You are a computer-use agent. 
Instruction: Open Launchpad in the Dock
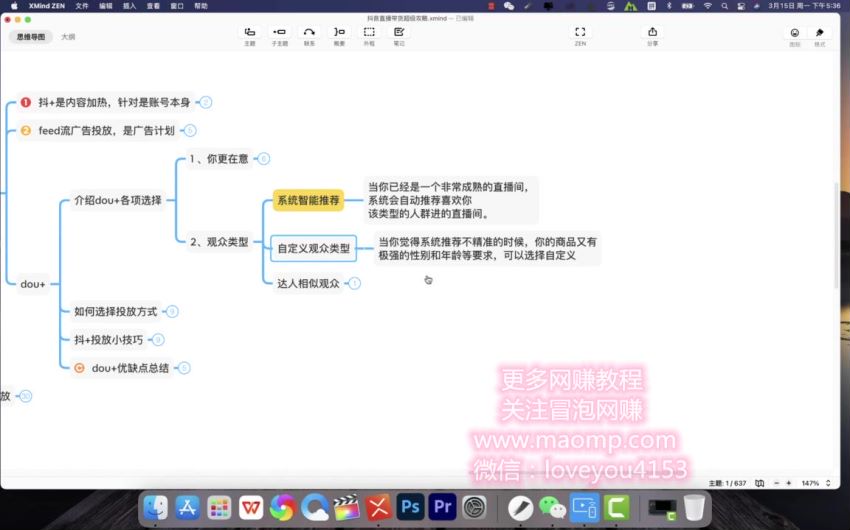(x=219, y=508)
